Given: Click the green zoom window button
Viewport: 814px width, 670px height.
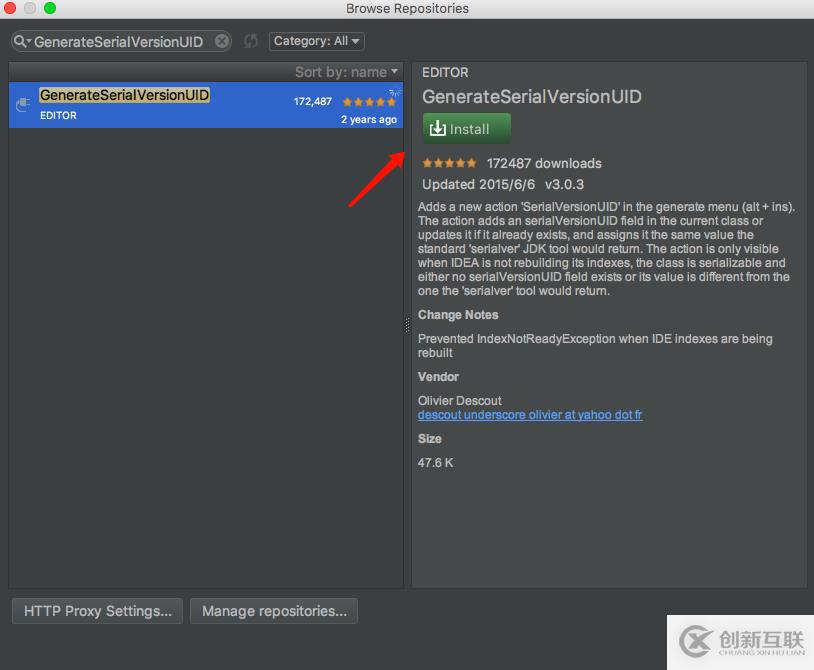Looking at the screenshot, I should click(x=50, y=8).
